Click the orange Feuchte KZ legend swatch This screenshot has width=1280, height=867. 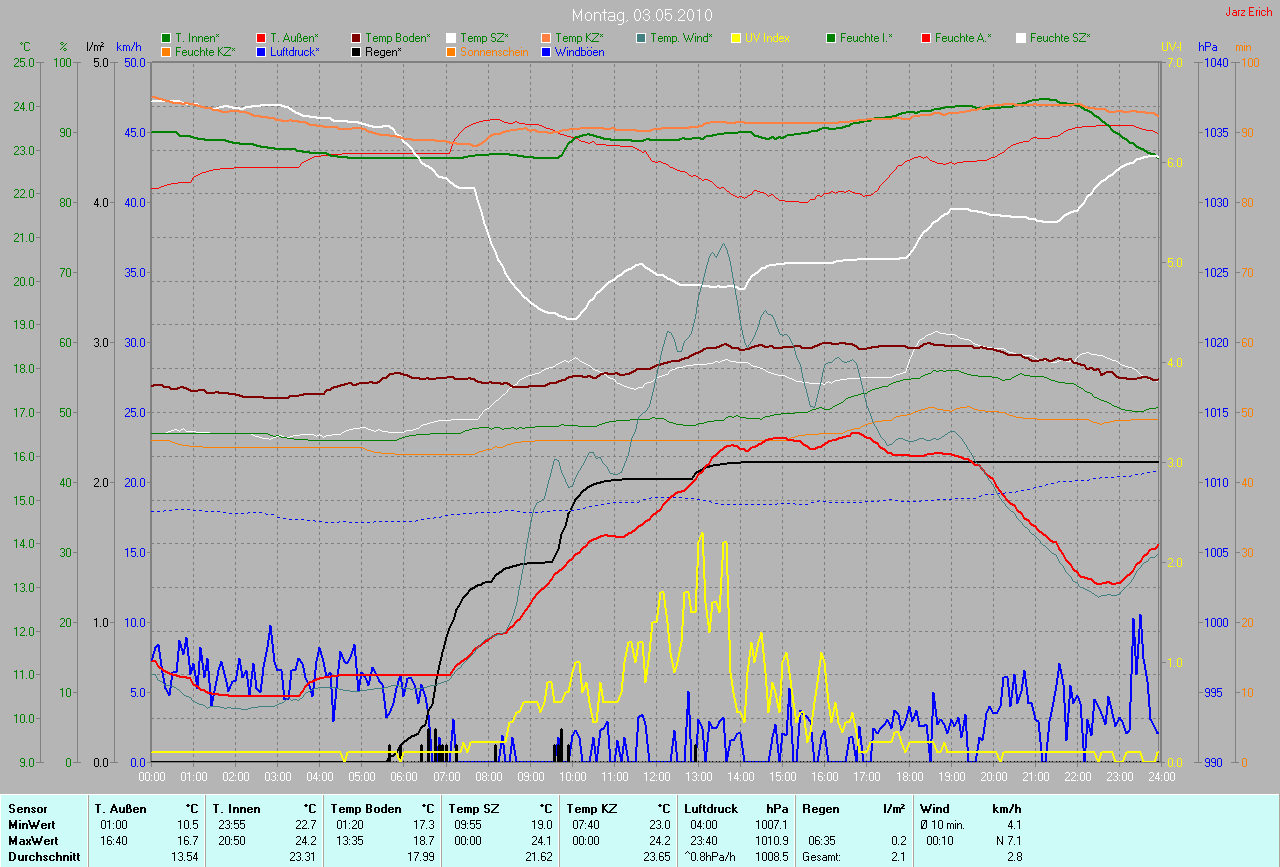166,51
